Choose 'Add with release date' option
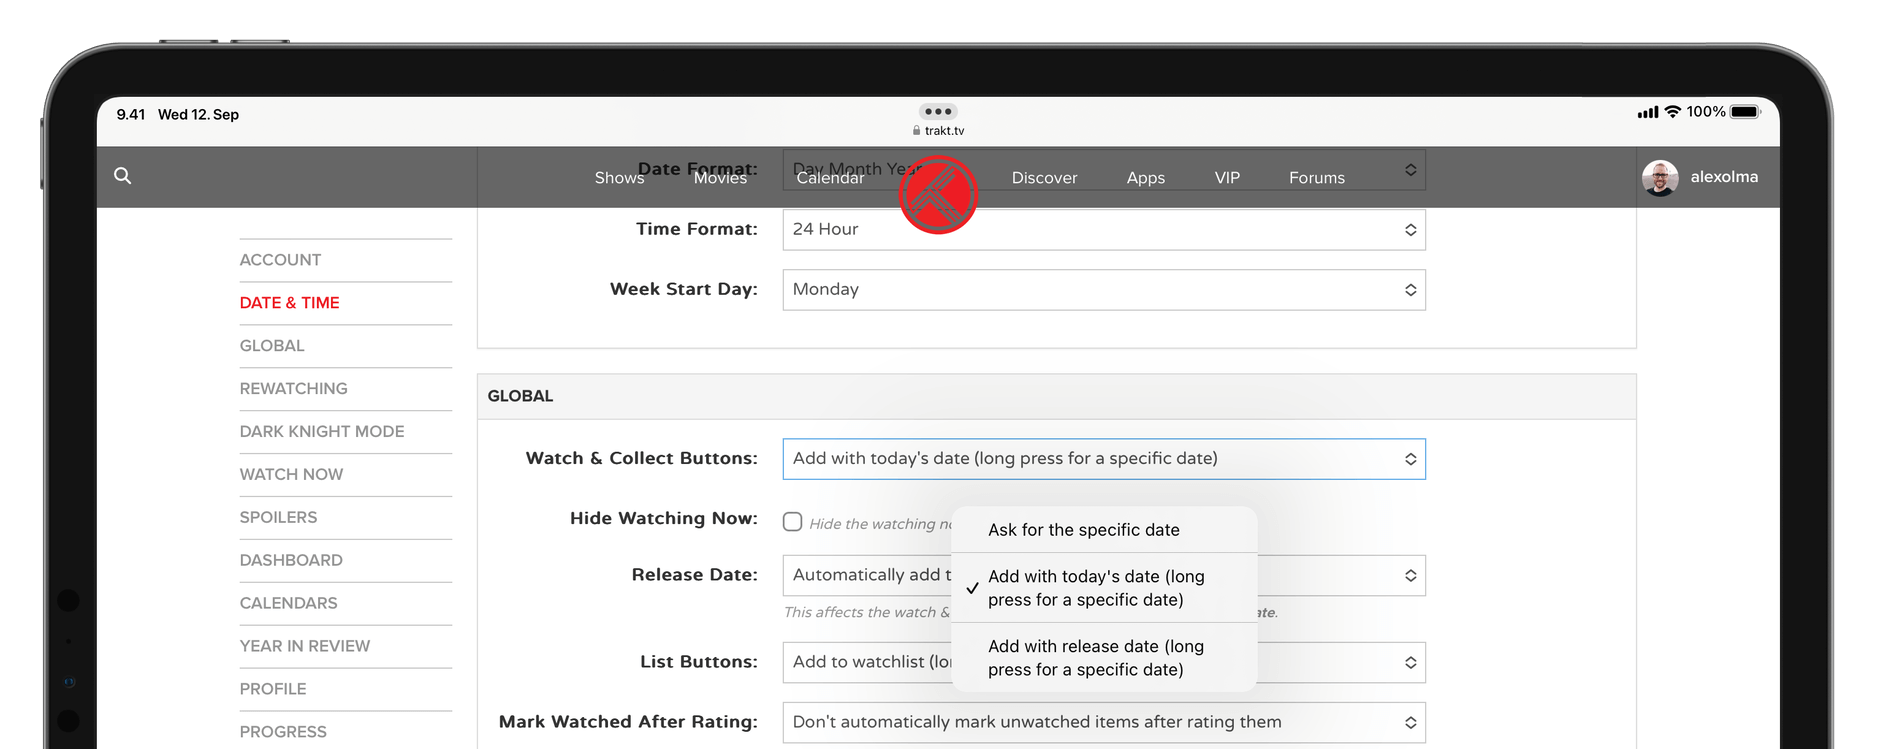 click(1104, 658)
